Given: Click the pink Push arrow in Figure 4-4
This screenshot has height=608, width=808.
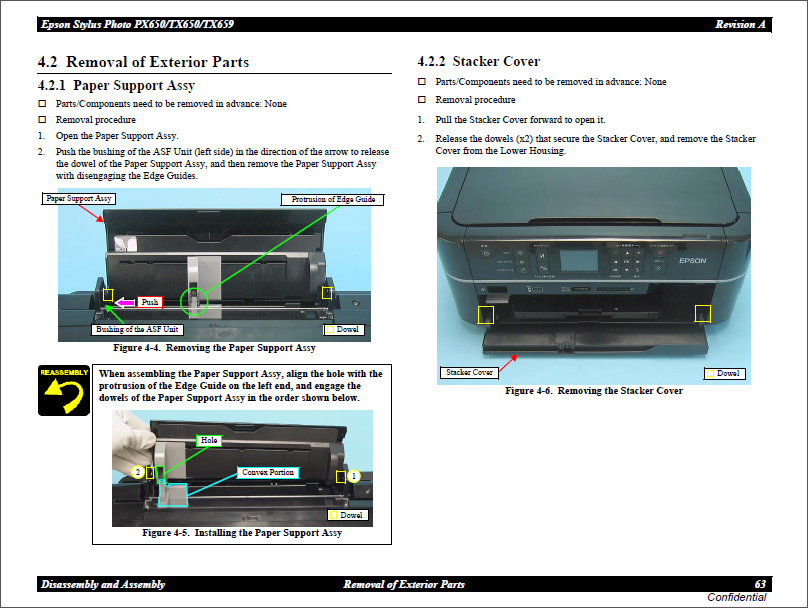Looking at the screenshot, I should pos(125,302).
